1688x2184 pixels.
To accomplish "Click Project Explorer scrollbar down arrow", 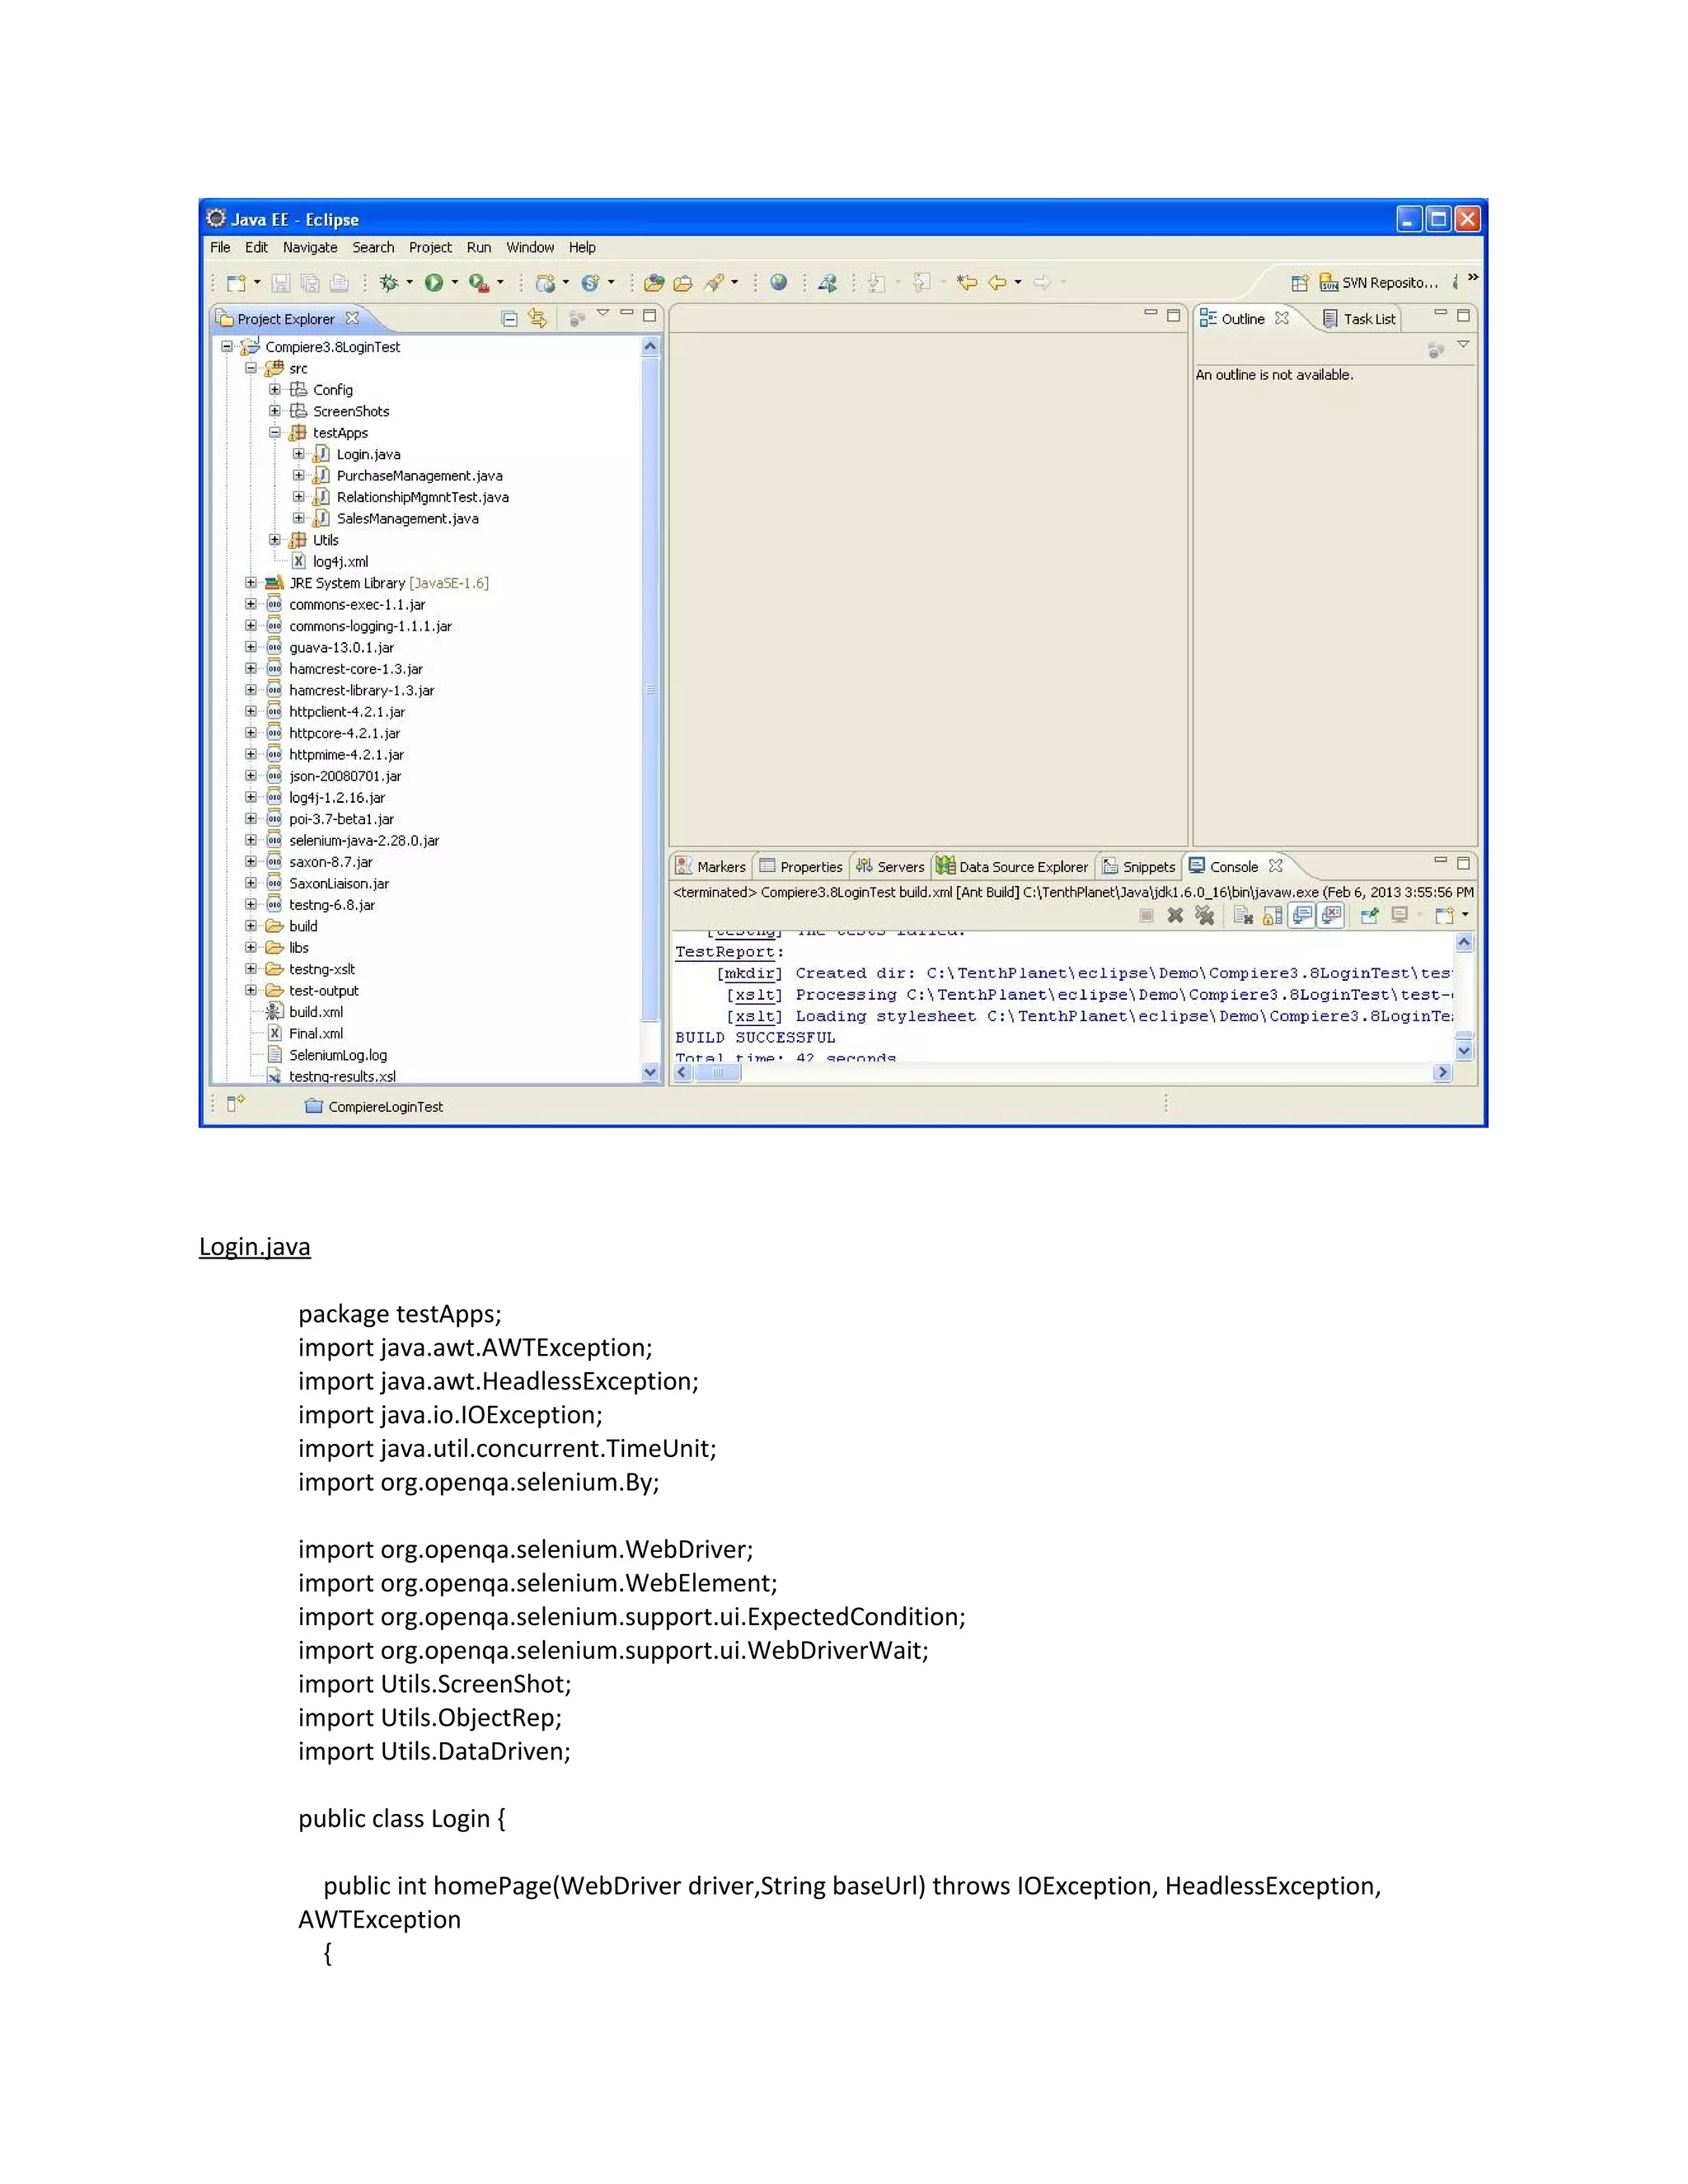I will [650, 1072].
